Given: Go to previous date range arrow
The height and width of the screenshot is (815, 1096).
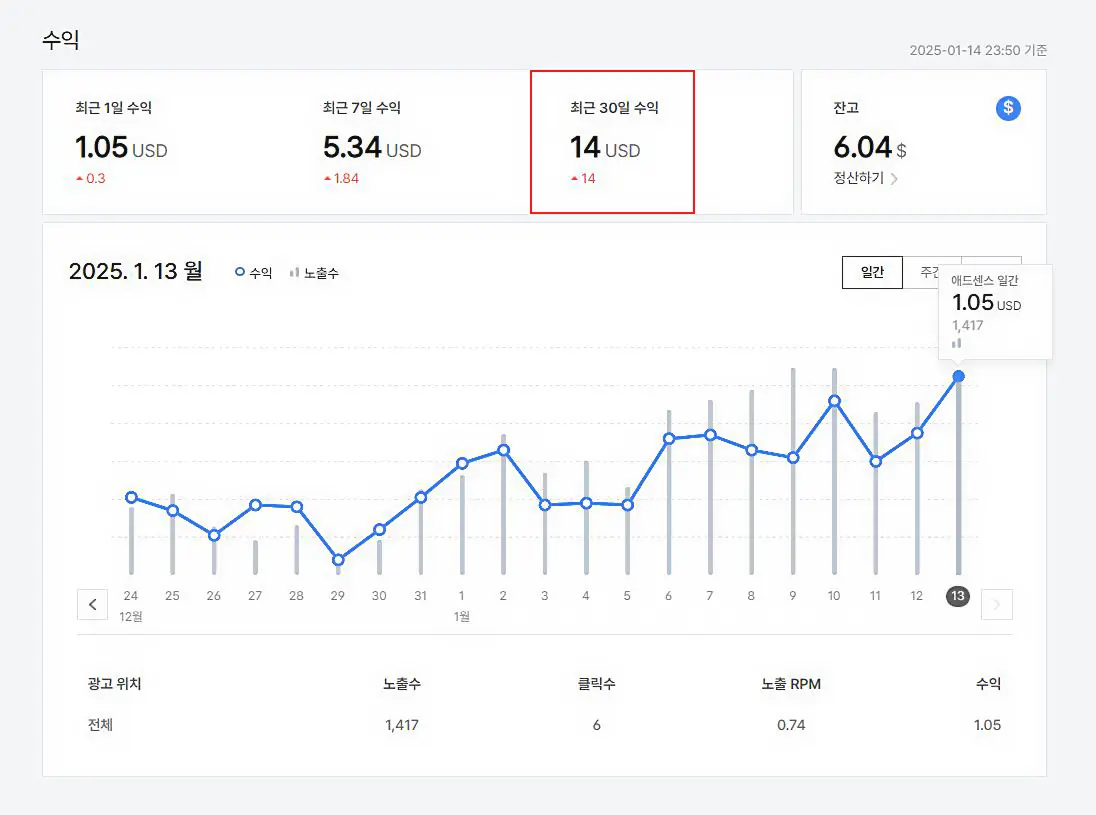Looking at the screenshot, I should click(92, 605).
